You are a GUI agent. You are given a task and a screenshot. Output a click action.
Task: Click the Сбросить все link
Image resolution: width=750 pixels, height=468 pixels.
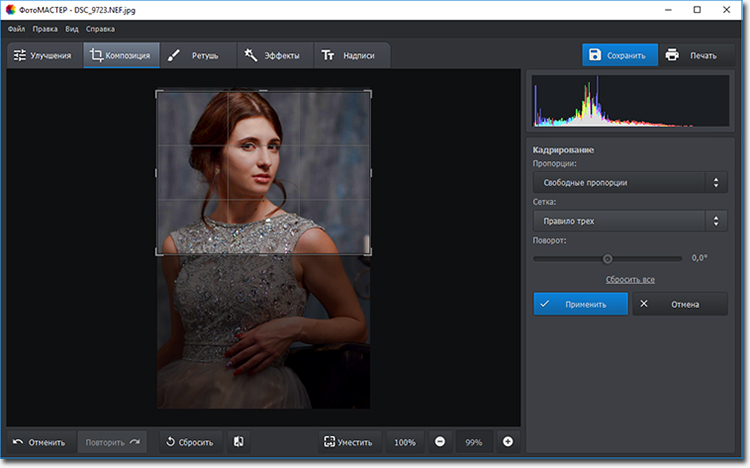coord(629,279)
